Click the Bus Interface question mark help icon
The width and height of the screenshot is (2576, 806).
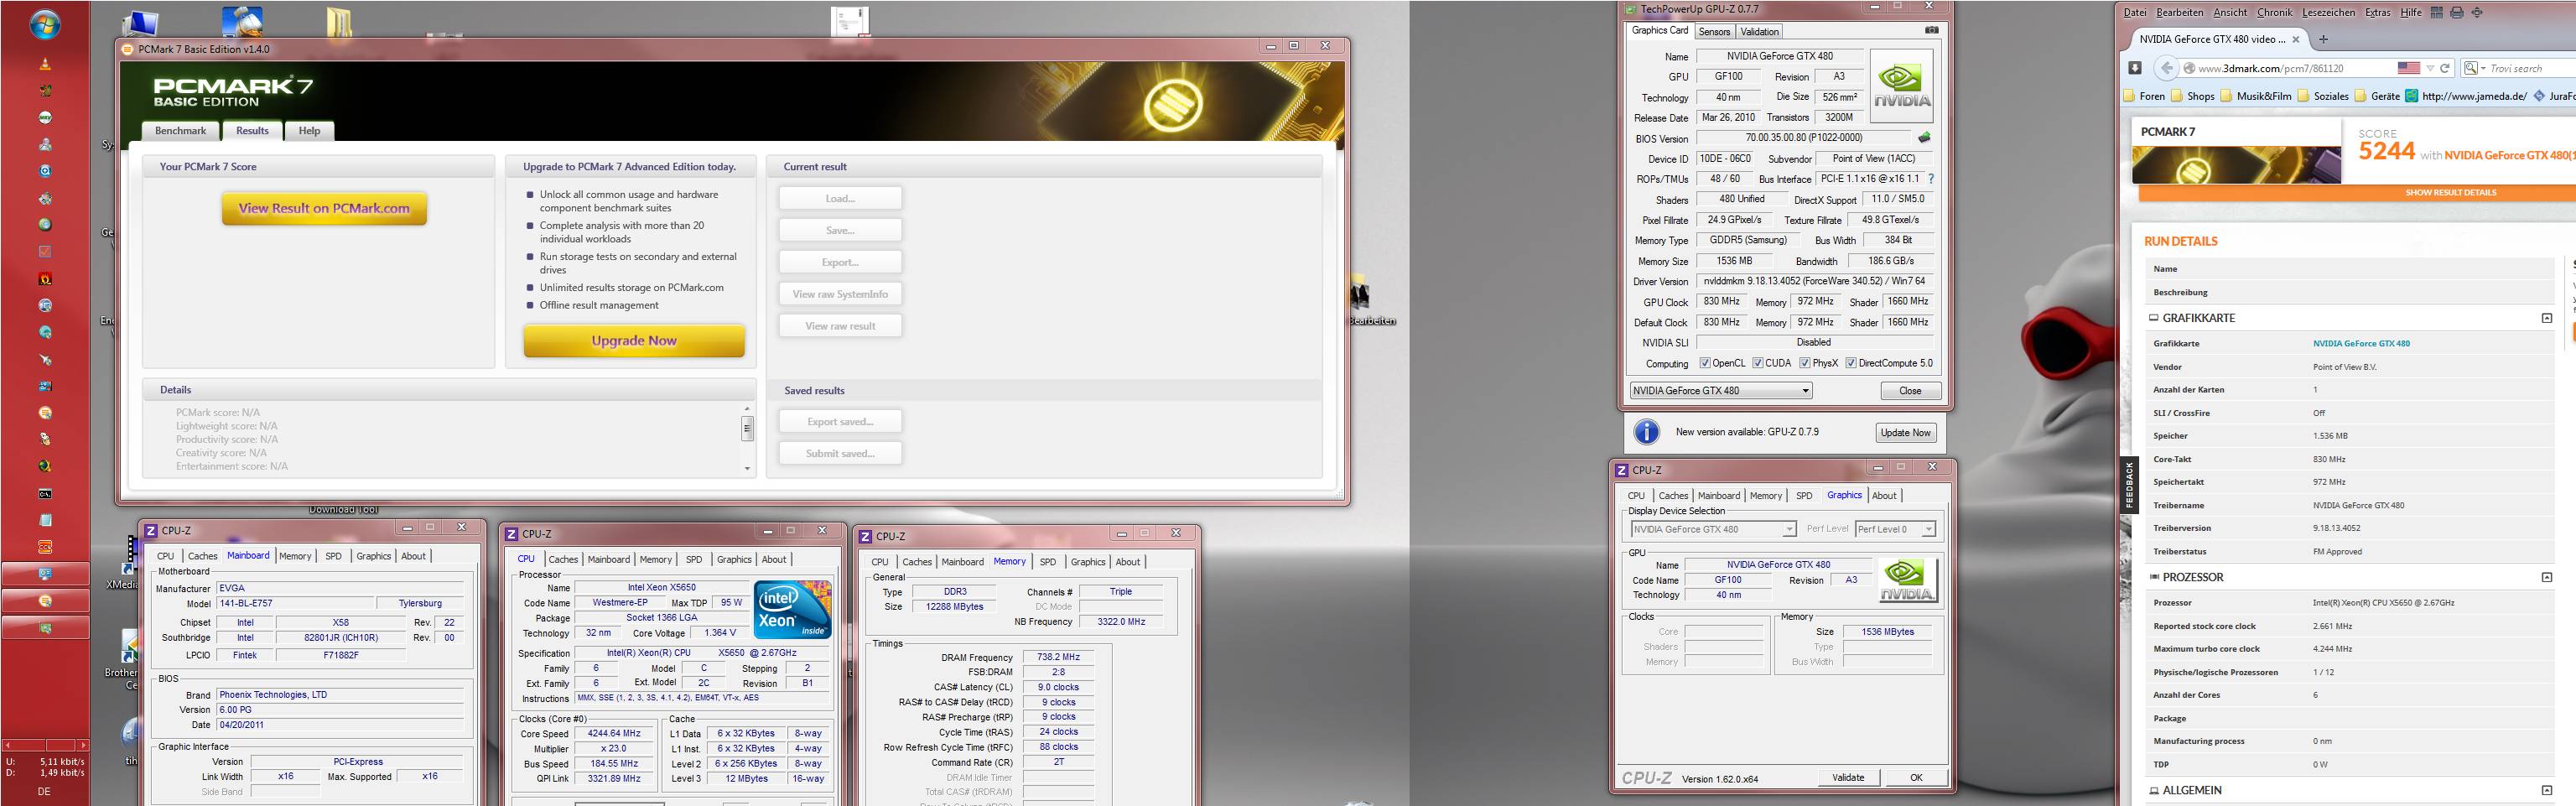pos(1930,179)
